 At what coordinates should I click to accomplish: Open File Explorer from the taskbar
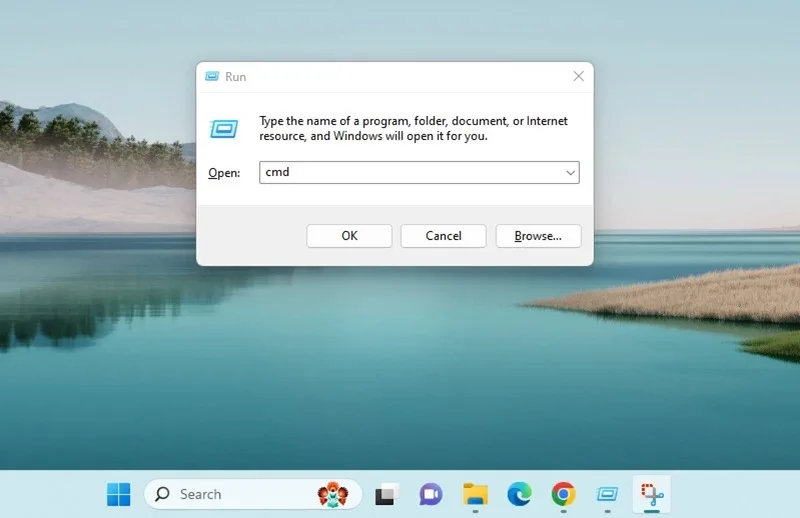[475, 494]
